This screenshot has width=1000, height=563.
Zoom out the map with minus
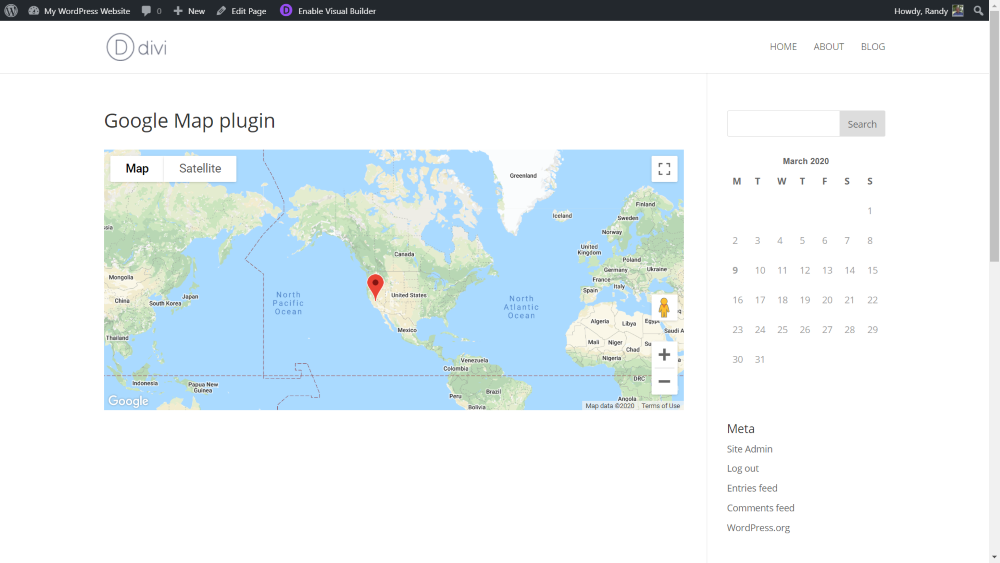[x=664, y=381]
